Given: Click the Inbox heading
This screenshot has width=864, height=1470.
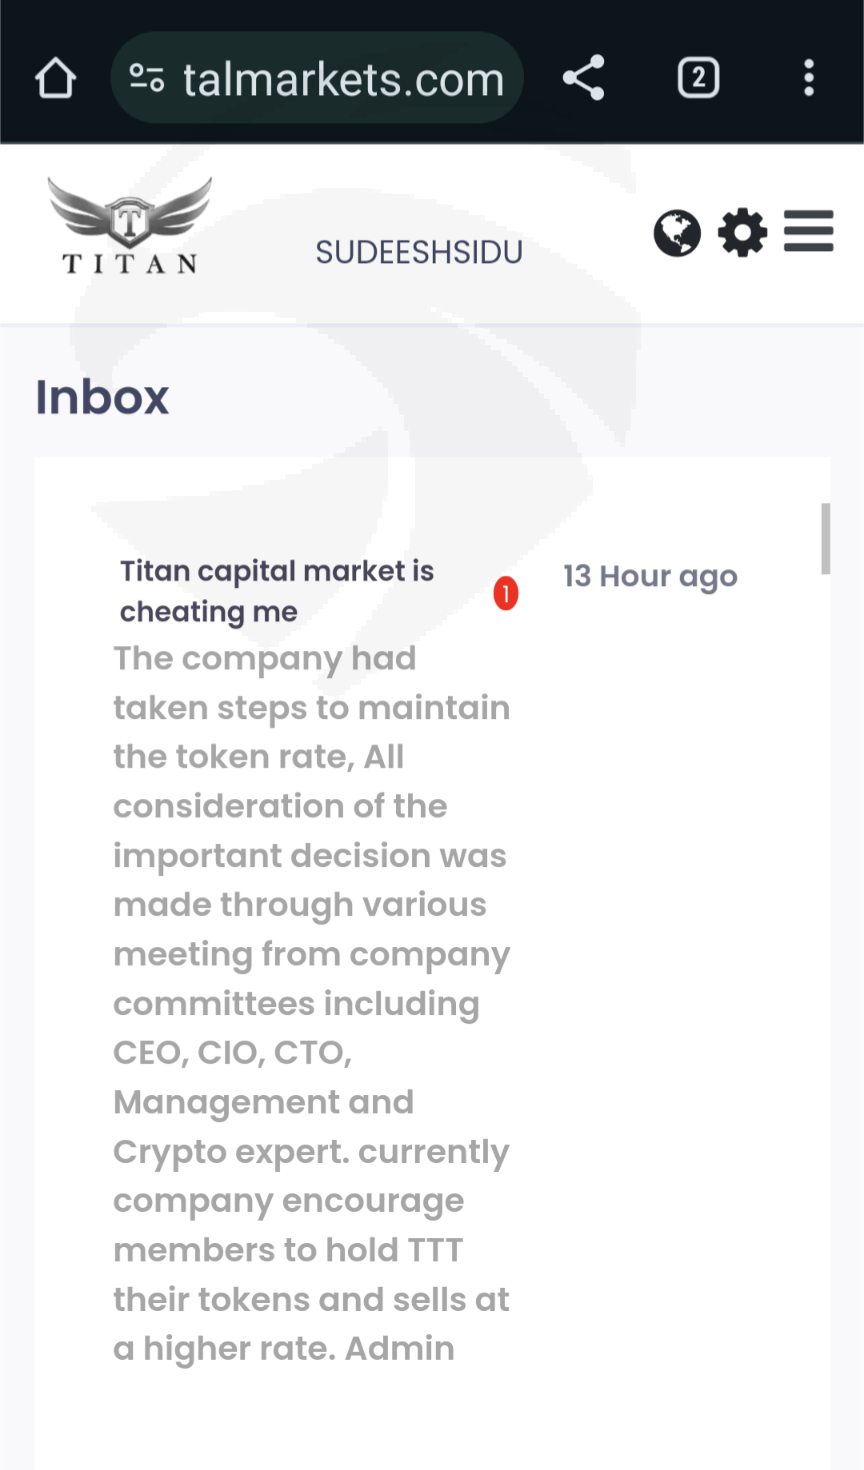Looking at the screenshot, I should tap(102, 397).
